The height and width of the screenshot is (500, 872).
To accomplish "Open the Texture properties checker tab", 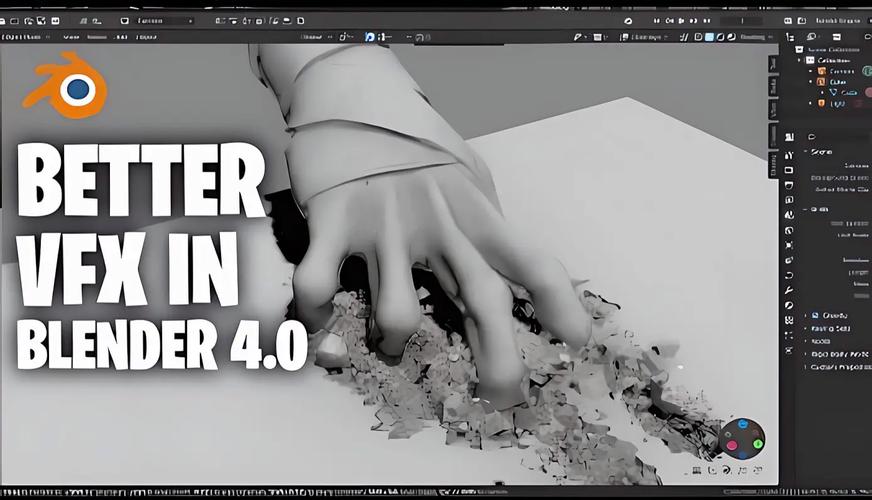I will click(789, 320).
